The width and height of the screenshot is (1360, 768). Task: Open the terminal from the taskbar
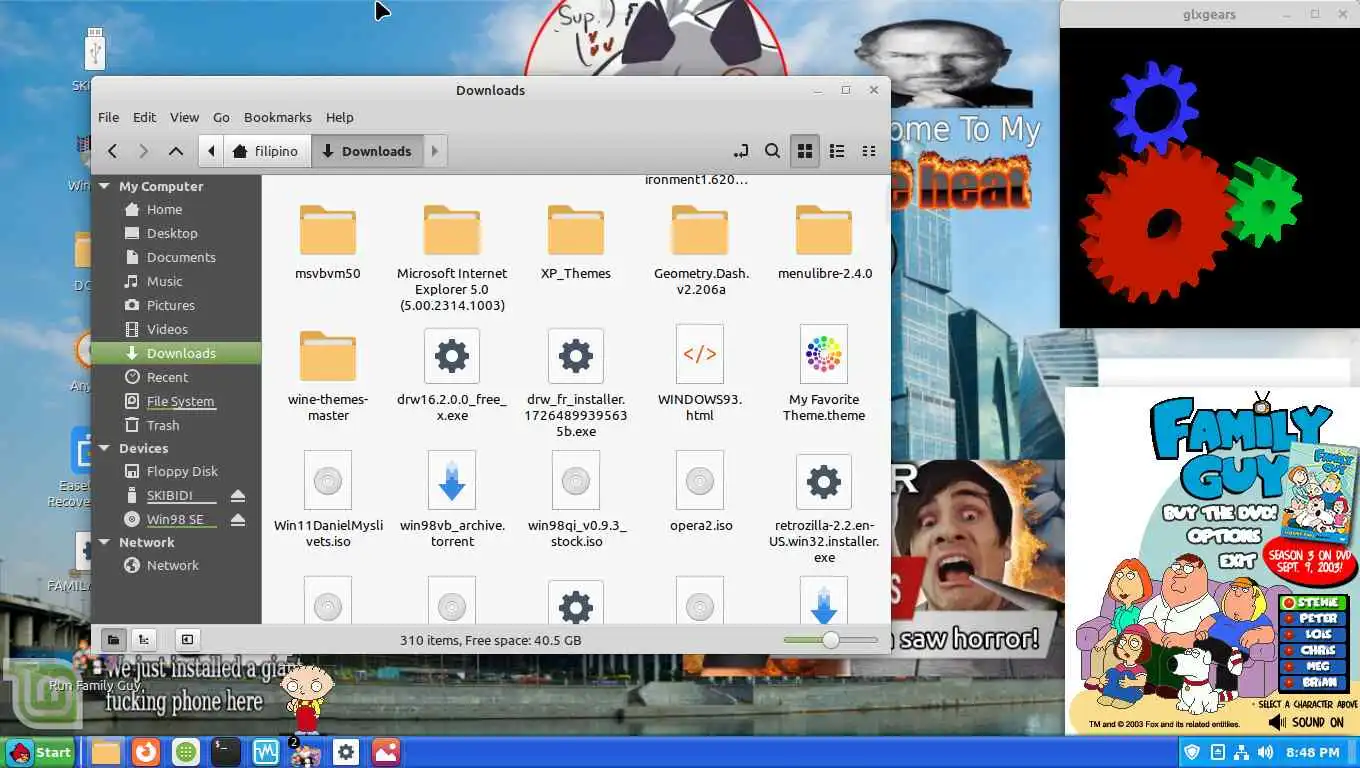click(226, 752)
